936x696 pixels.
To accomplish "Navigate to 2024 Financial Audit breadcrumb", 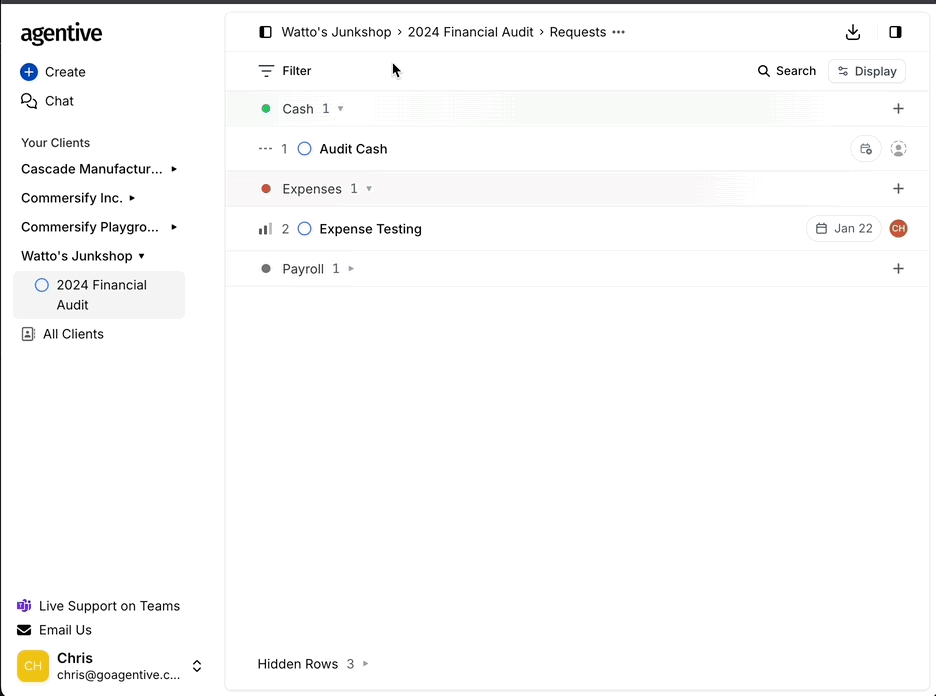I will 470,32.
